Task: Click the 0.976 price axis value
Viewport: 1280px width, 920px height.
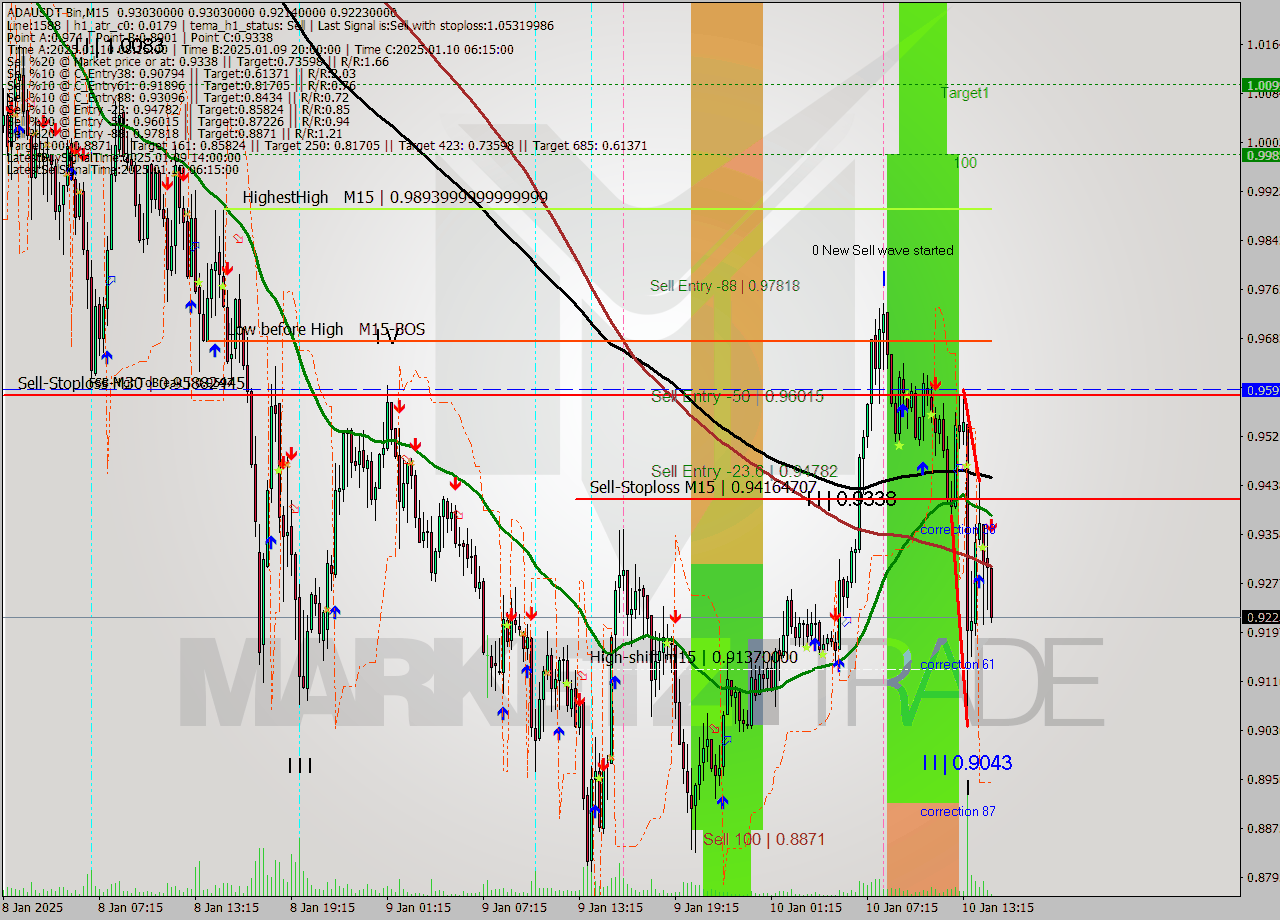Action: [x=1263, y=289]
